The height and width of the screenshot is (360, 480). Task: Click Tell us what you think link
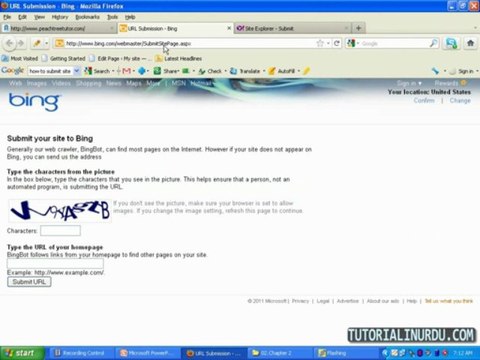pyautogui.click(x=449, y=301)
